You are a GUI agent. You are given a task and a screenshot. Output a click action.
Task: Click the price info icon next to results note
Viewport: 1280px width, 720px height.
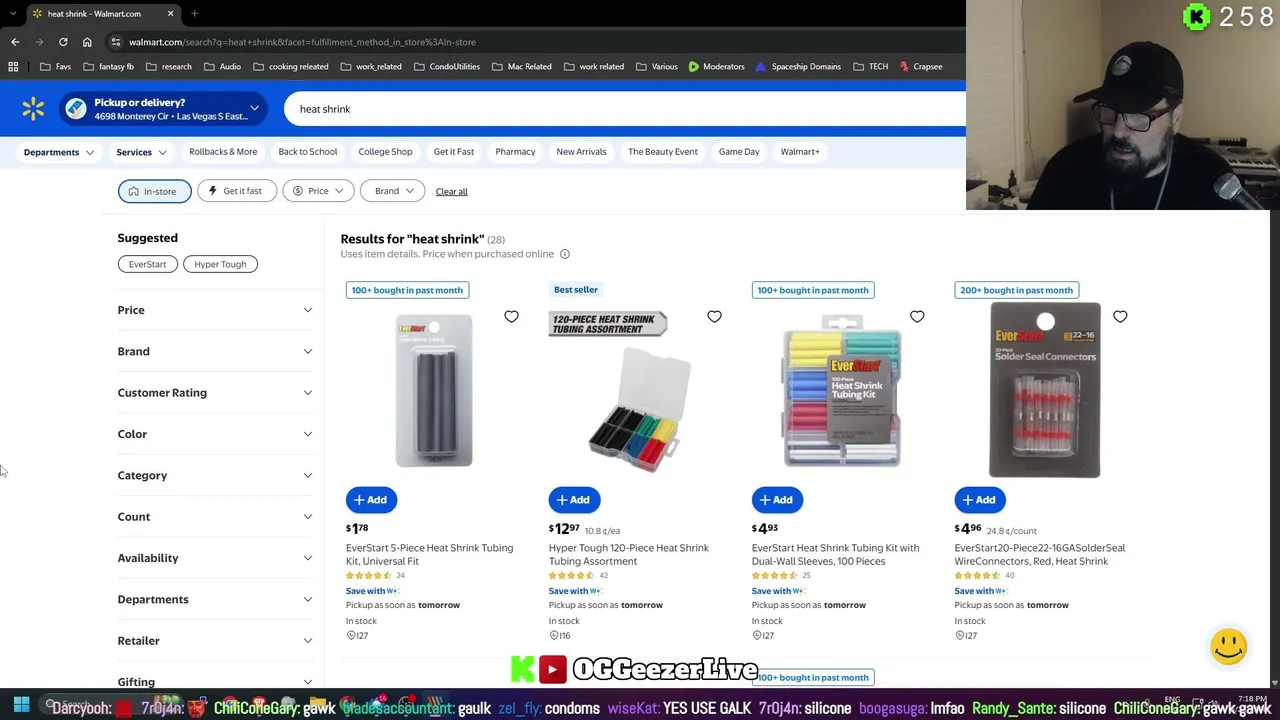pyautogui.click(x=565, y=254)
